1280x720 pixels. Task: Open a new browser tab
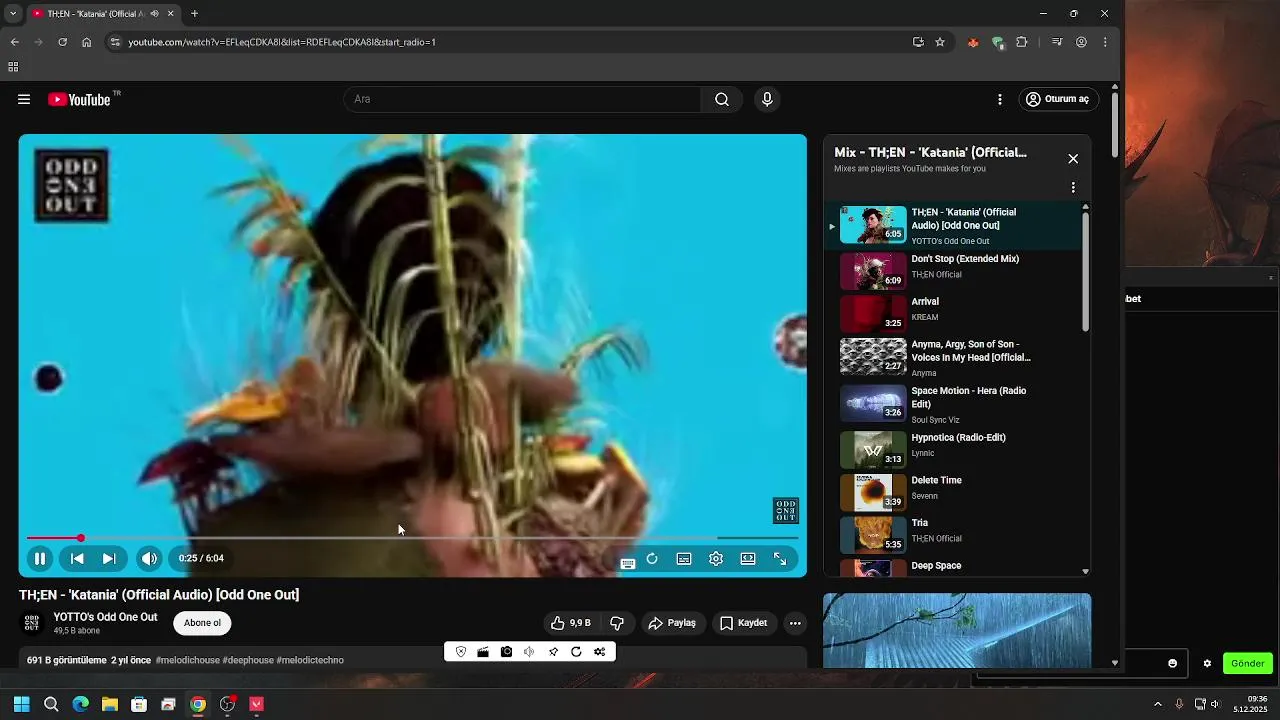(194, 14)
